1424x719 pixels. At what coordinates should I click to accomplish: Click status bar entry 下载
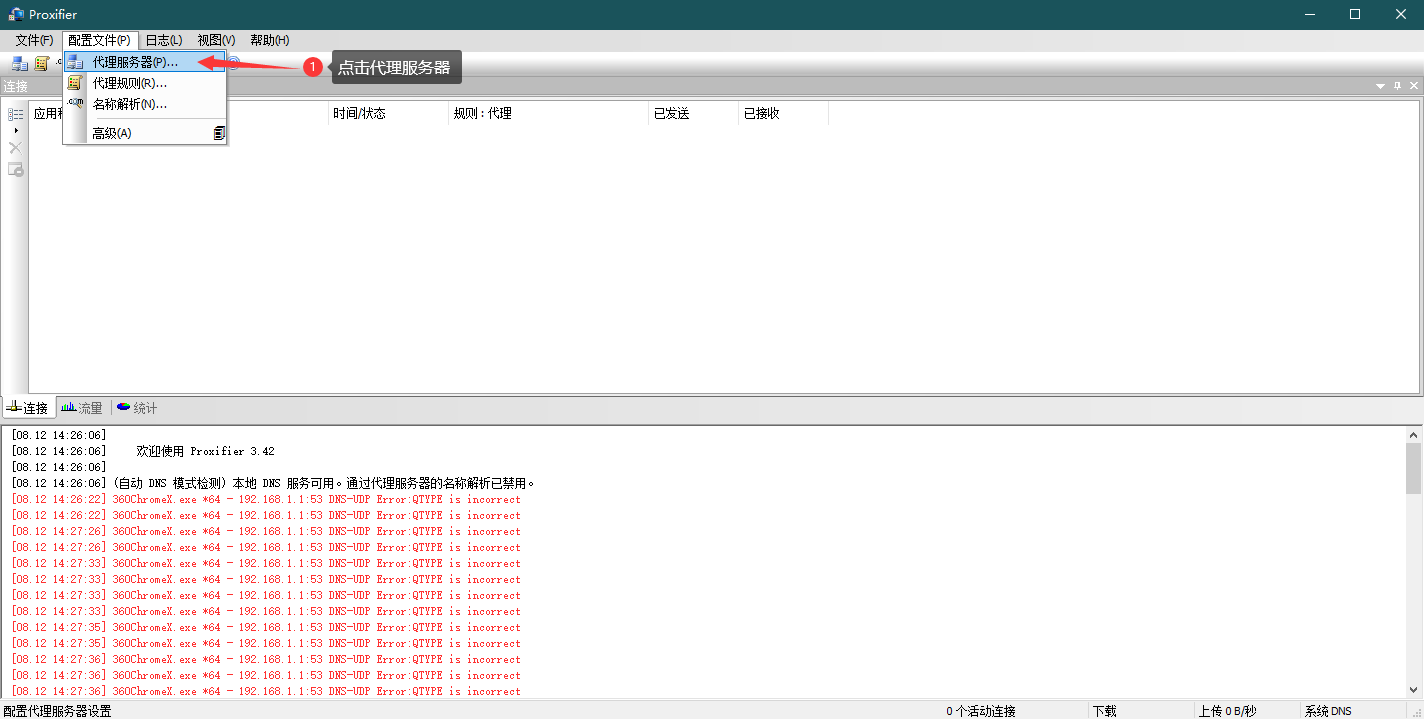1104,711
